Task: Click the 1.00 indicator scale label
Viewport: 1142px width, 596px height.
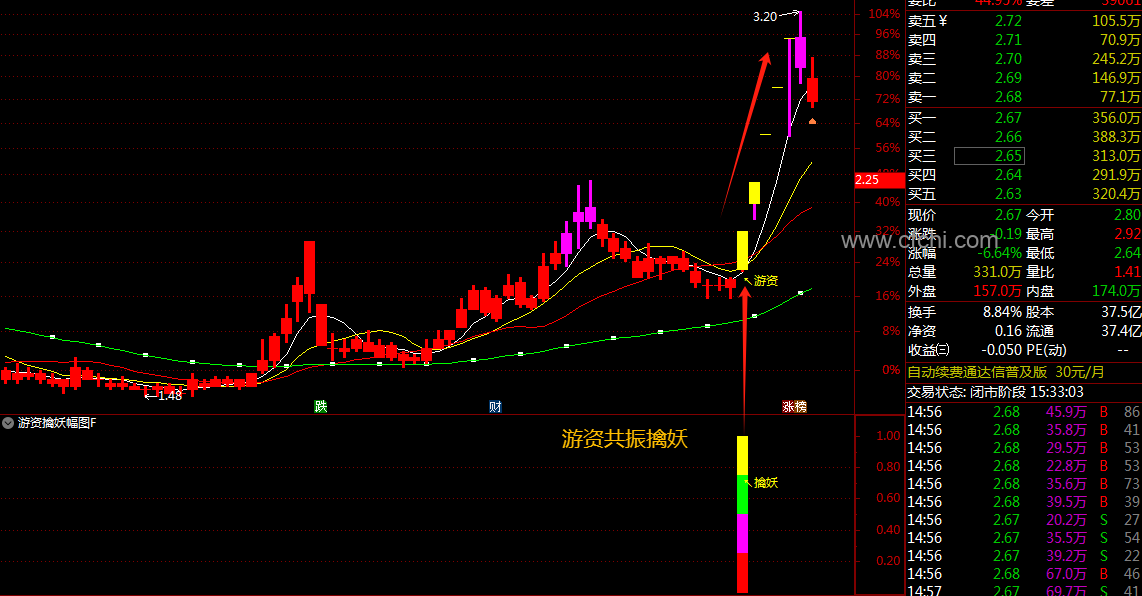Action: [x=889, y=436]
